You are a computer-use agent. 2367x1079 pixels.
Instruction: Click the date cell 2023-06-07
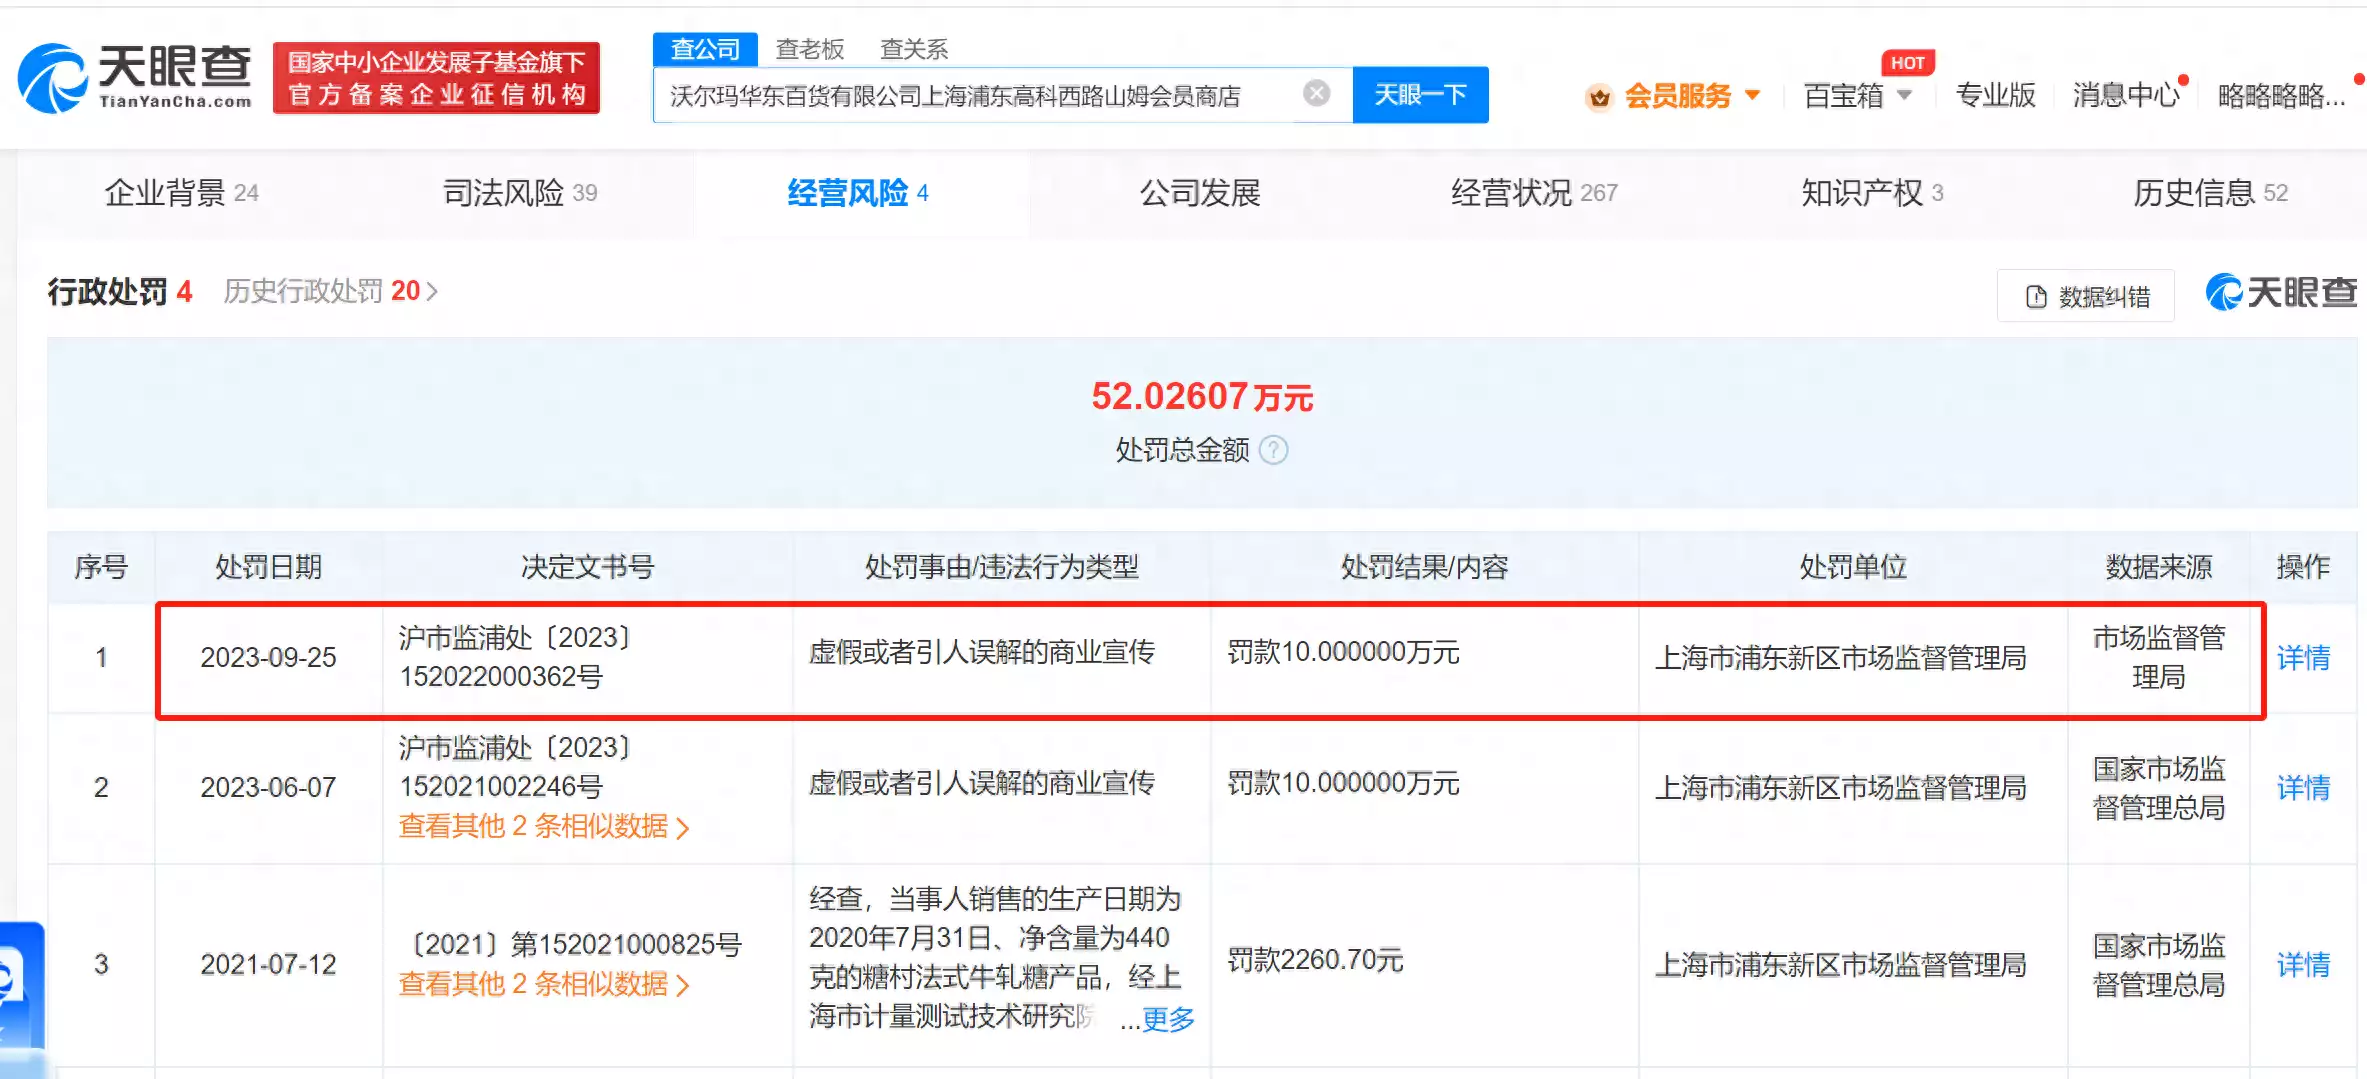268,787
